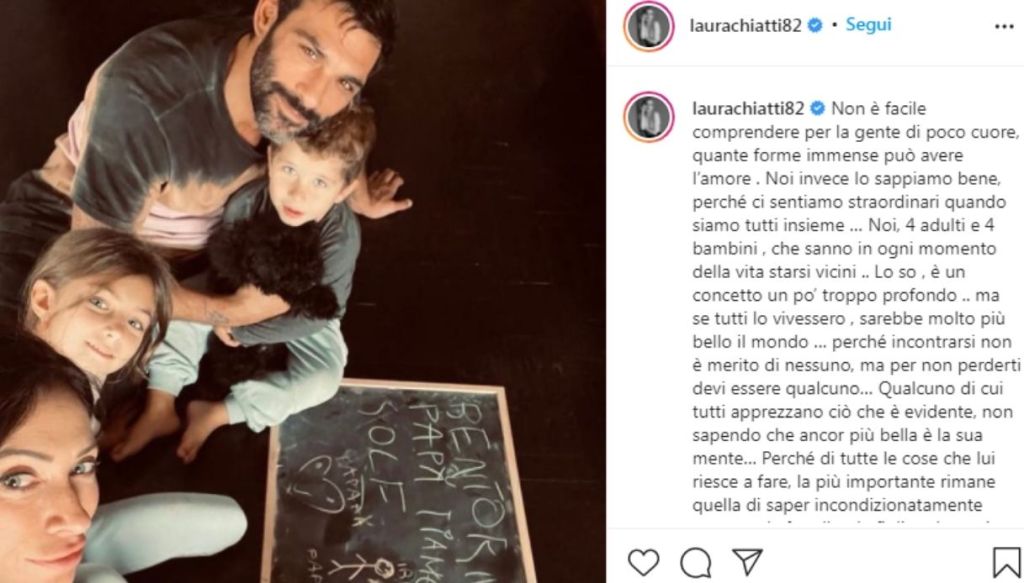Screen dimensions: 1024x583
Task: Click the bearded man's face in the photo
Action: 307,72
